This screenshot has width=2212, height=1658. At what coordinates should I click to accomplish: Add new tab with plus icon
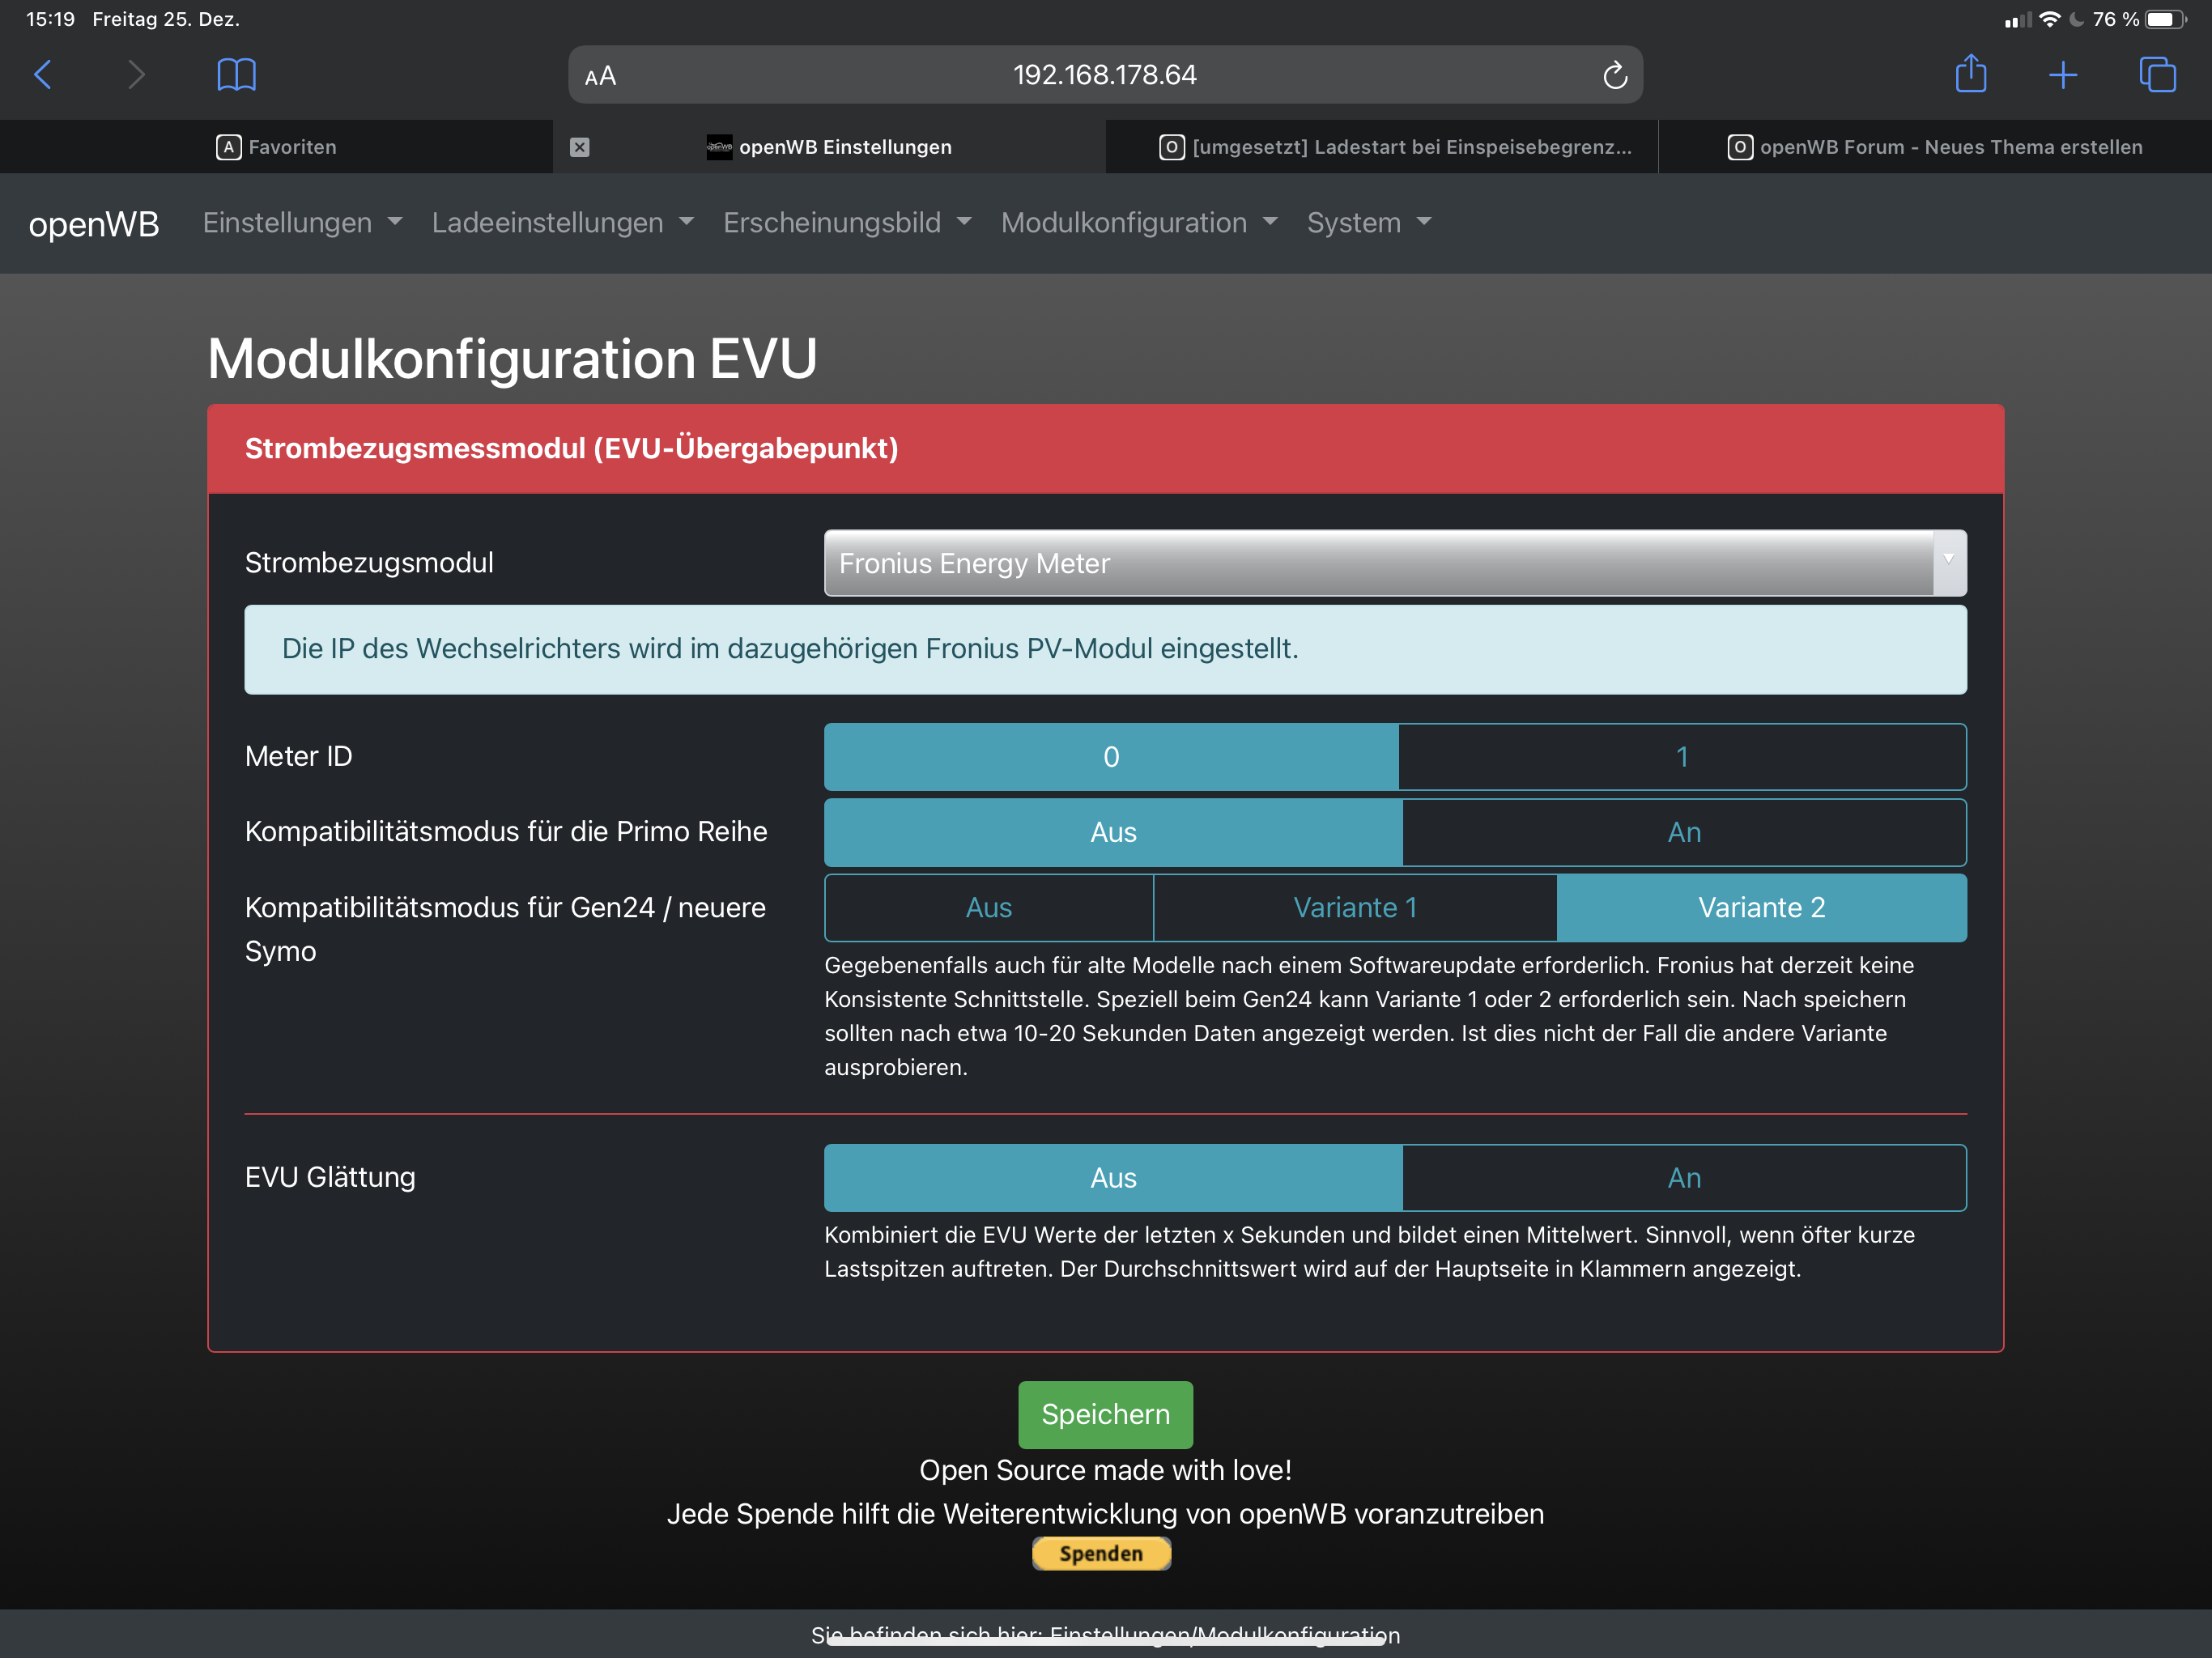click(x=2062, y=75)
